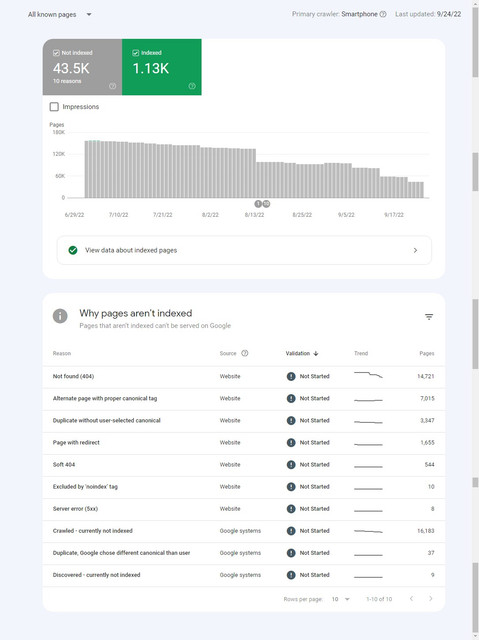The height and width of the screenshot is (640, 479).
Task: Open Excluded by 'noindex' tag row
Action: point(244,487)
